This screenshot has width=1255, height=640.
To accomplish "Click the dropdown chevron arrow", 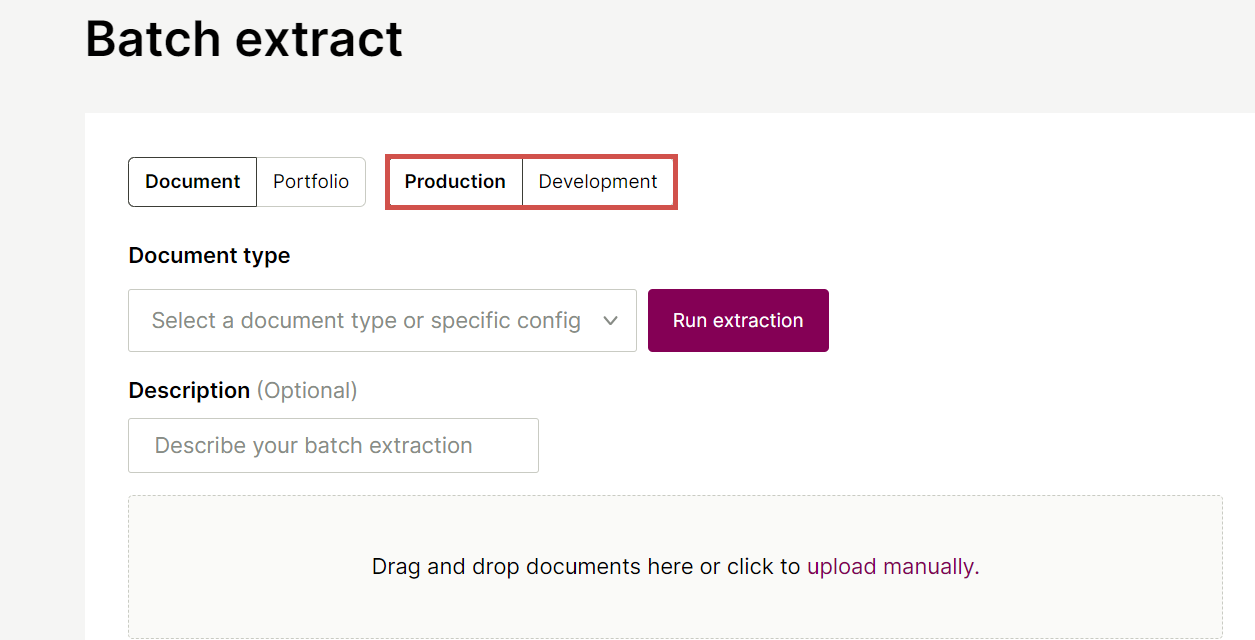I will [x=611, y=321].
